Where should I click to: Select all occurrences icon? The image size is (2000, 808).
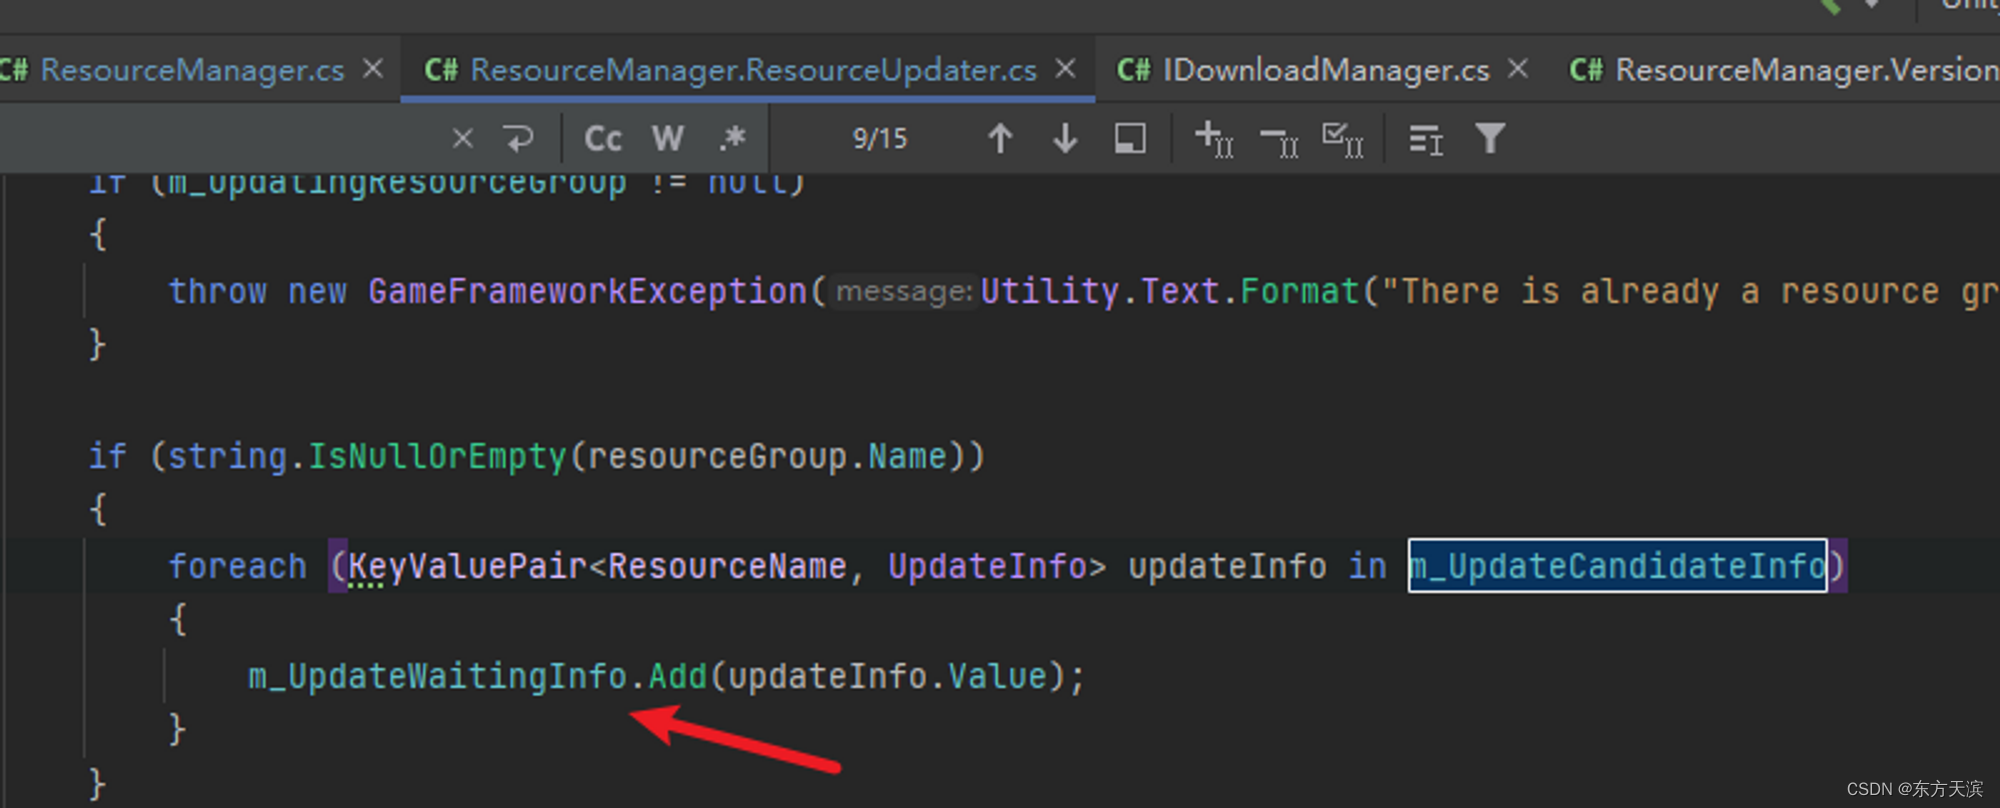pyautogui.click(x=1343, y=139)
